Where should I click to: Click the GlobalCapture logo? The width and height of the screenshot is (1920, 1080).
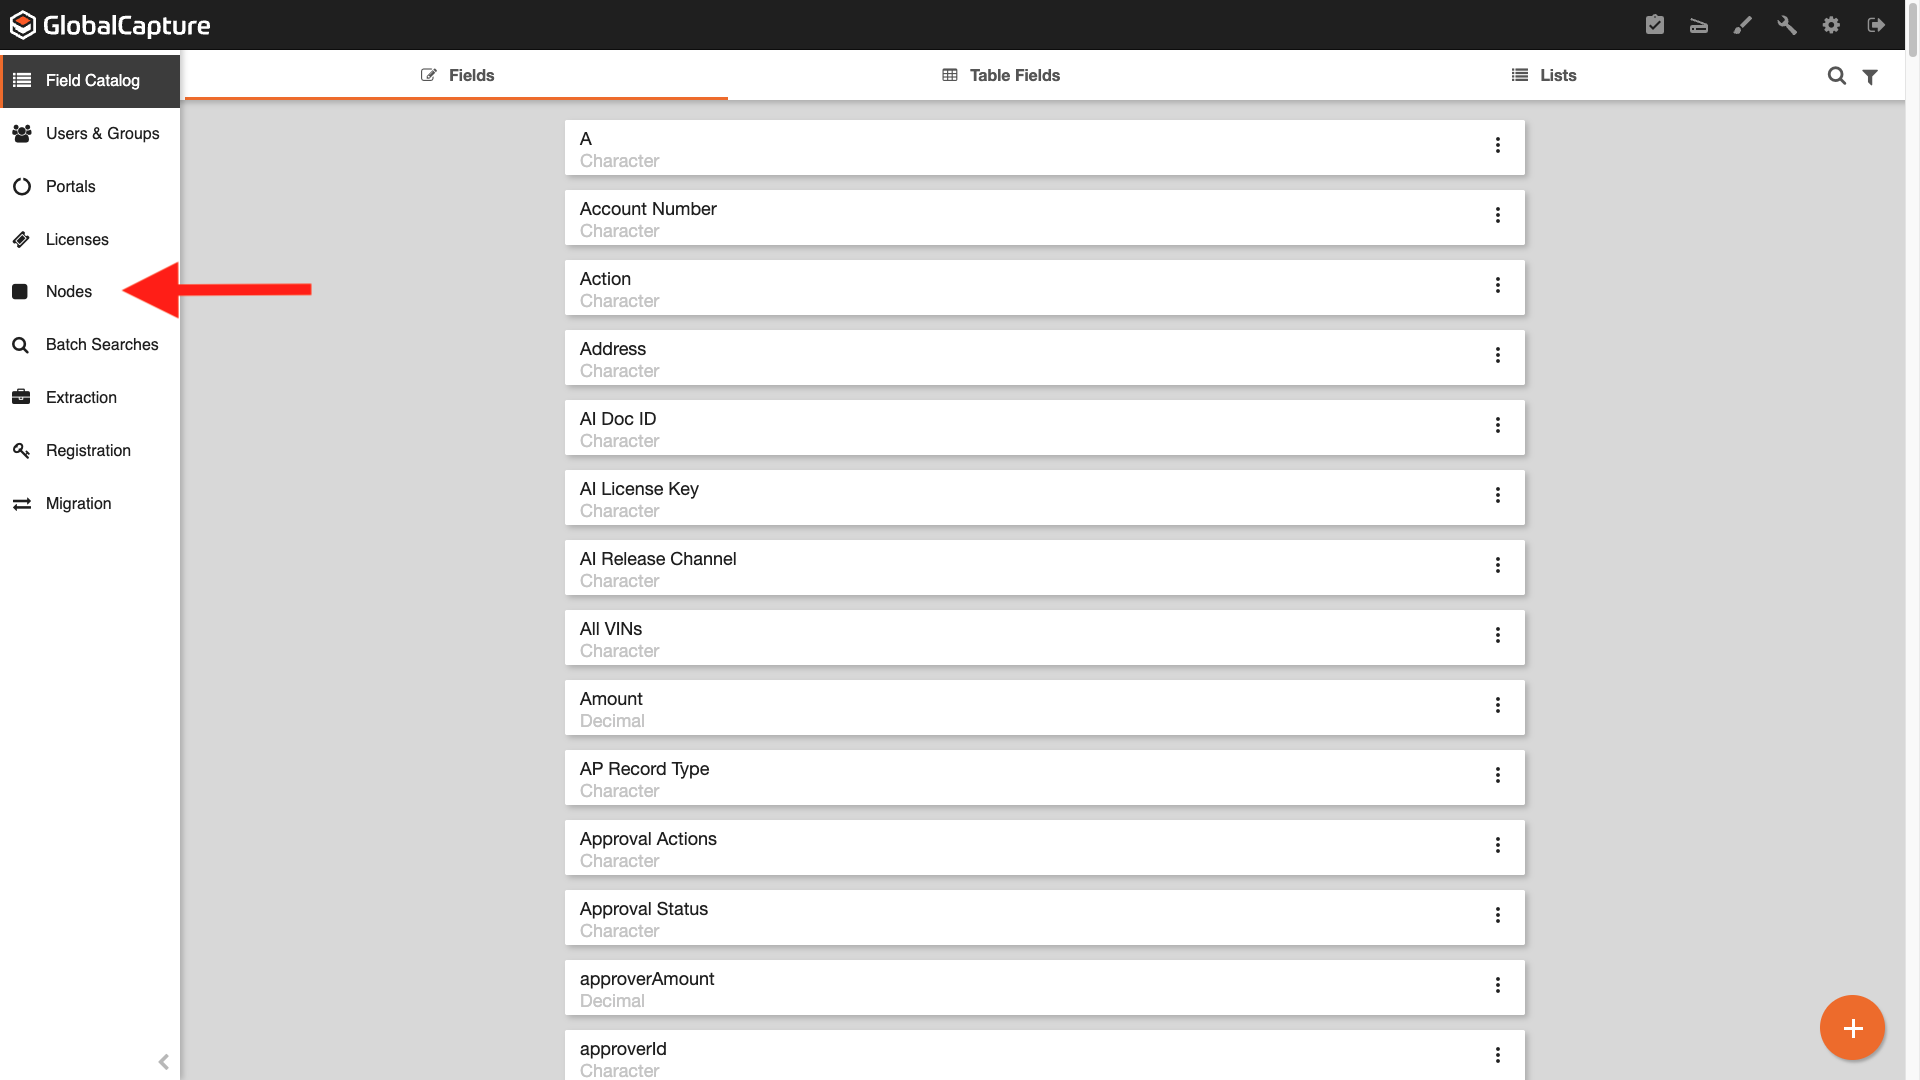click(110, 25)
